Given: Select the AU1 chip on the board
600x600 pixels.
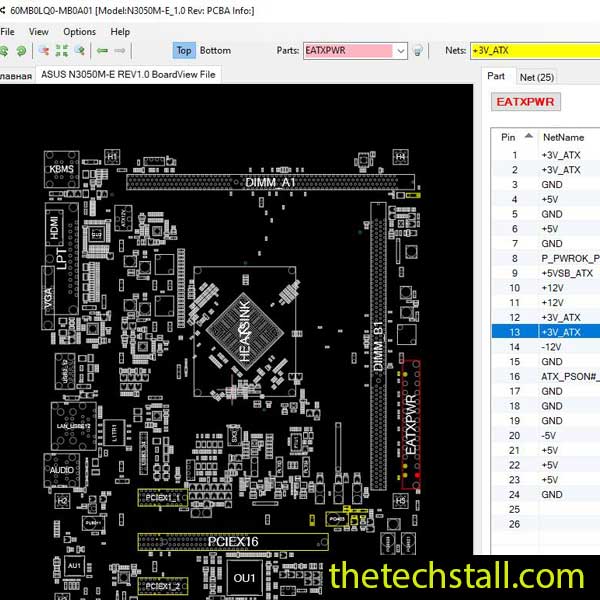Looking at the screenshot, I should 74,566.
